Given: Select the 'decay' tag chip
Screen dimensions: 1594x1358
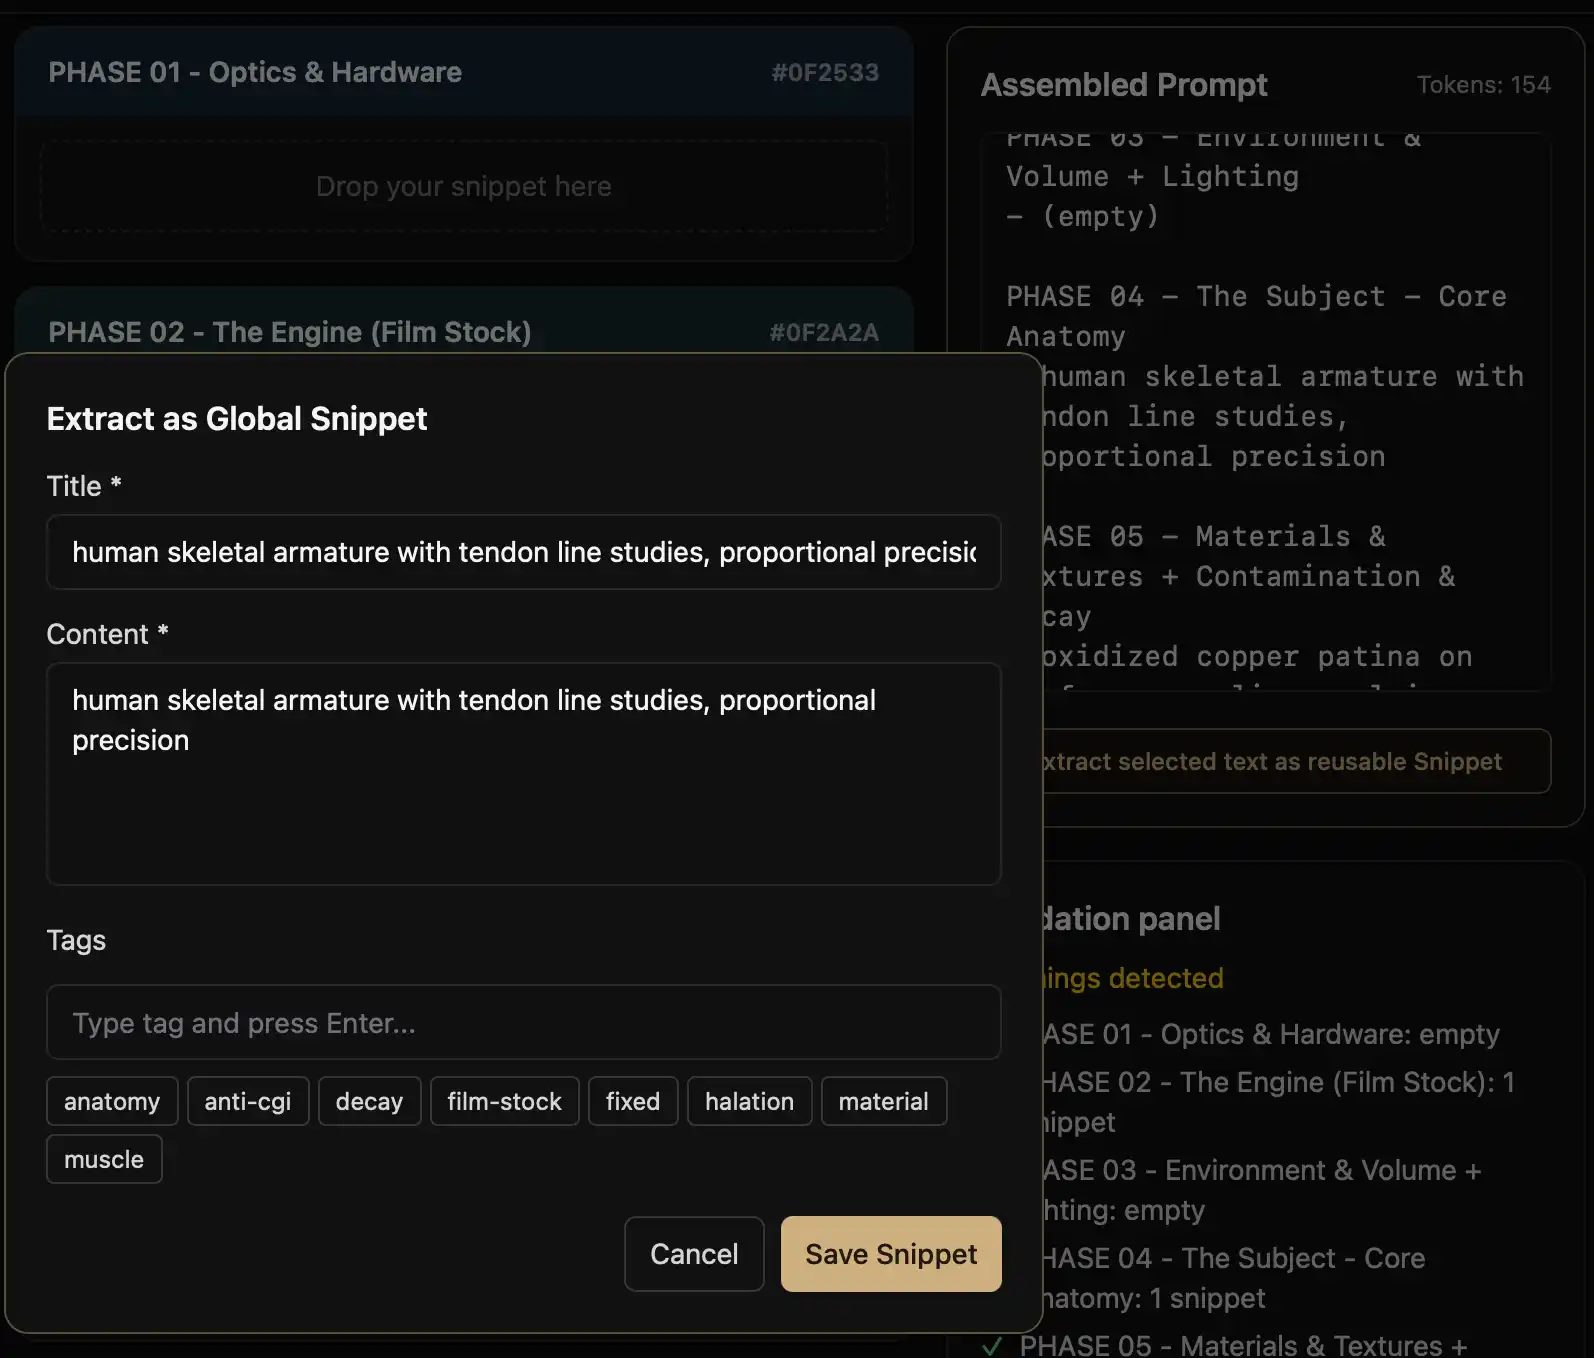Looking at the screenshot, I should click(369, 1101).
